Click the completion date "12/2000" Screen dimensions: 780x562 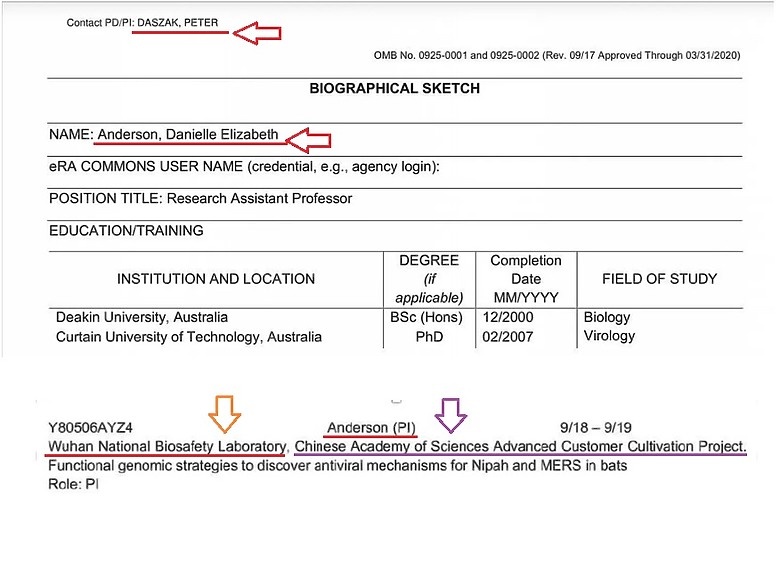click(508, 317)
